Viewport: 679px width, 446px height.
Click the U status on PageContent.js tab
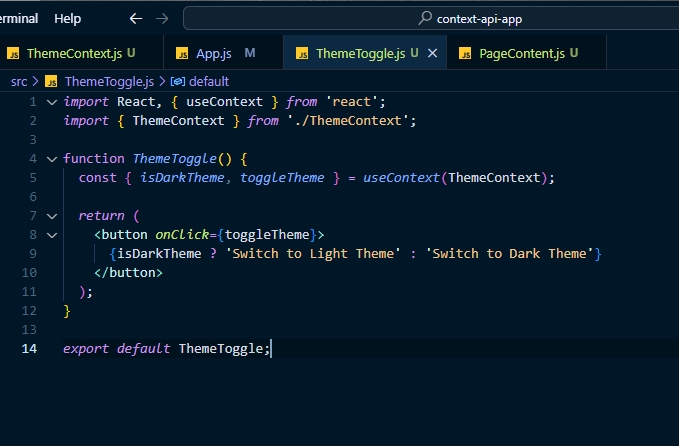point(574,53)
